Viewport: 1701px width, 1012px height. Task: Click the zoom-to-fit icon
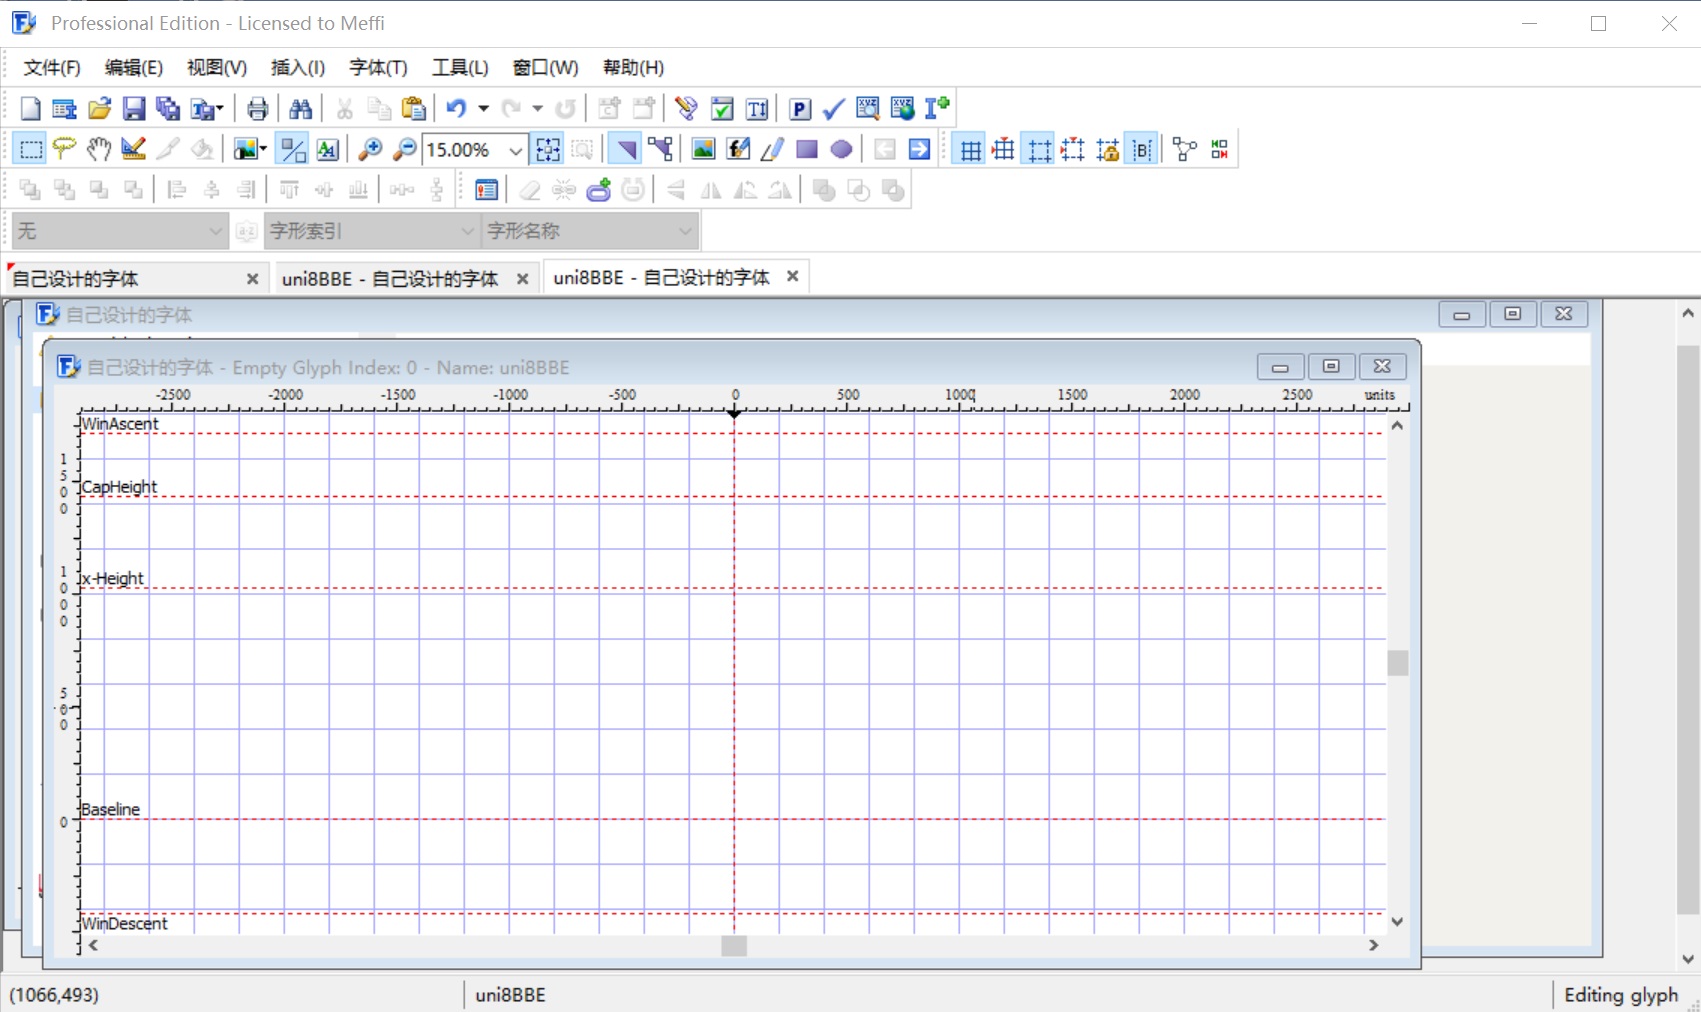click(548, 149)
